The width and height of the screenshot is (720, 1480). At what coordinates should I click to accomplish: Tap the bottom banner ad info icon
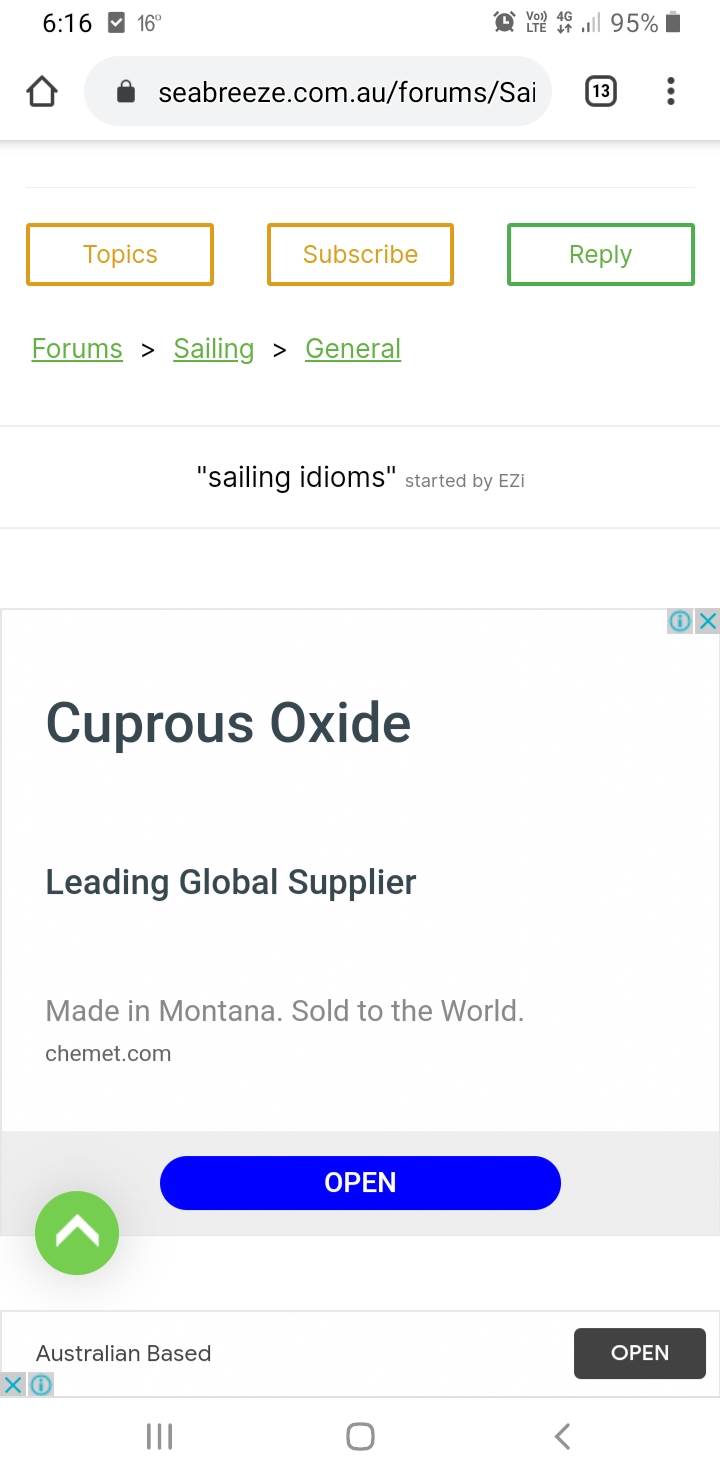(41, 1385)
